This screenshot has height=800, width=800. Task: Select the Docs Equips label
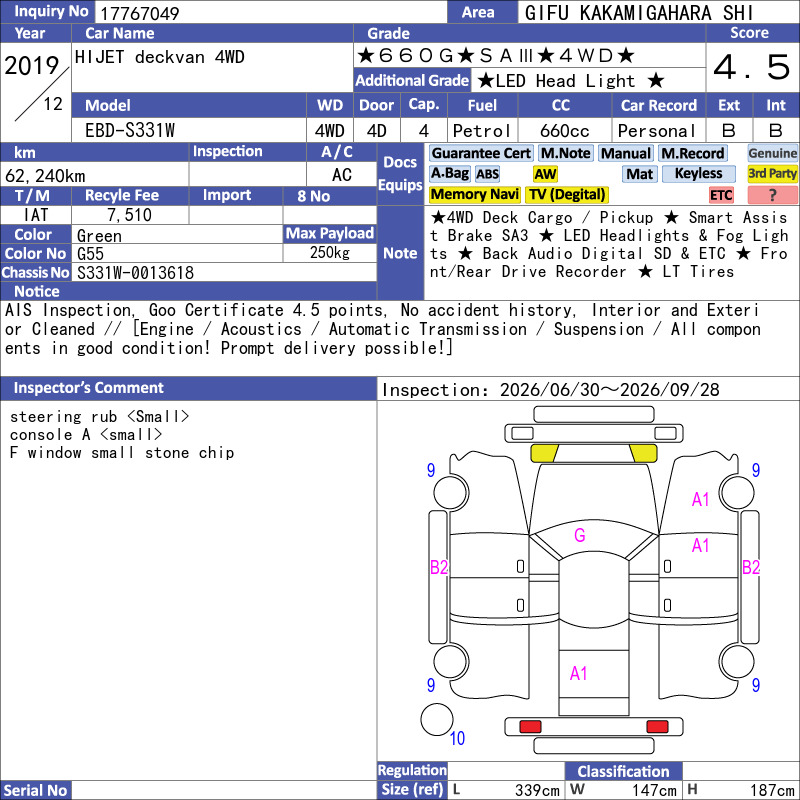(400, 173)
